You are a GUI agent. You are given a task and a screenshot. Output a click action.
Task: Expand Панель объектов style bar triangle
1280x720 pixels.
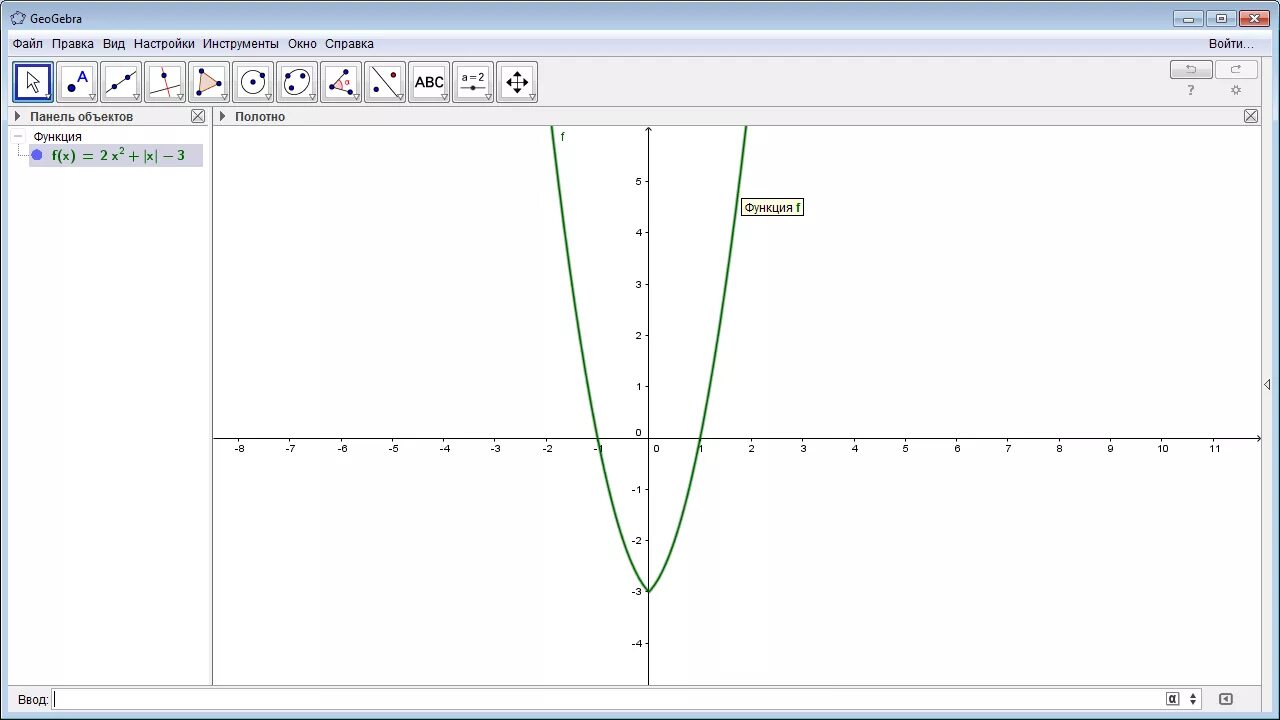coord(17,116)
